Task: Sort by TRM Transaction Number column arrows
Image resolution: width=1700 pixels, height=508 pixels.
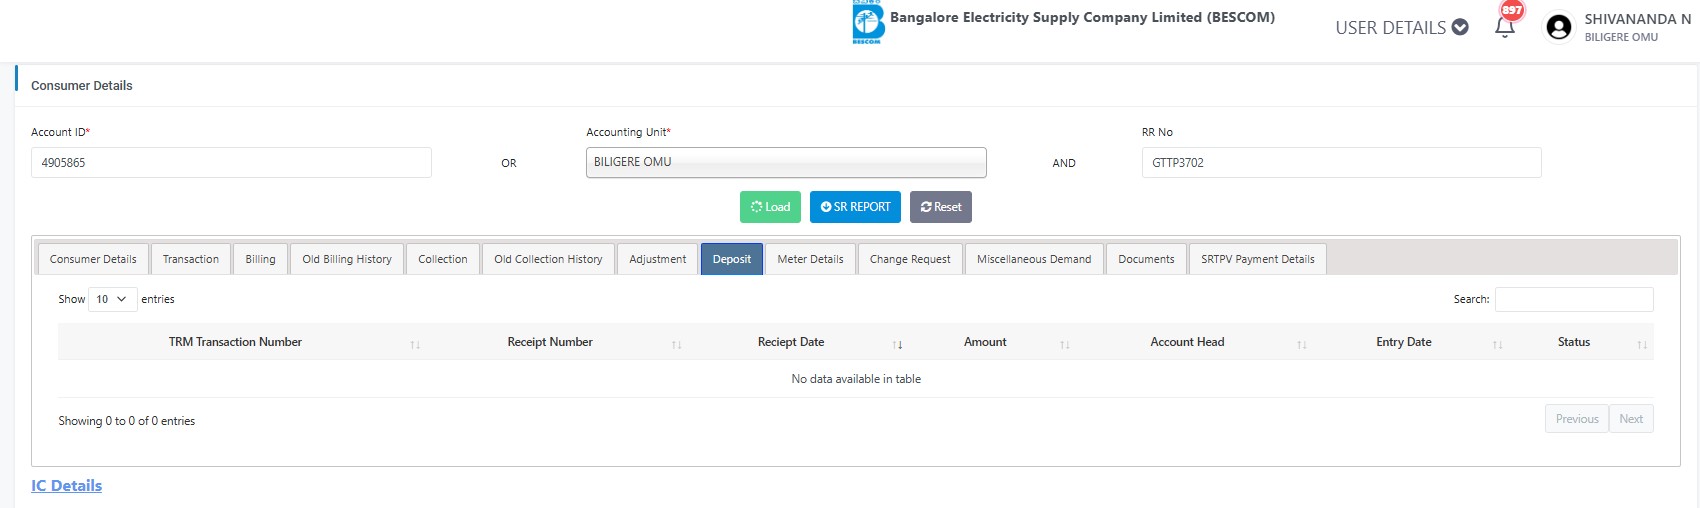Action: click(415, 344)
